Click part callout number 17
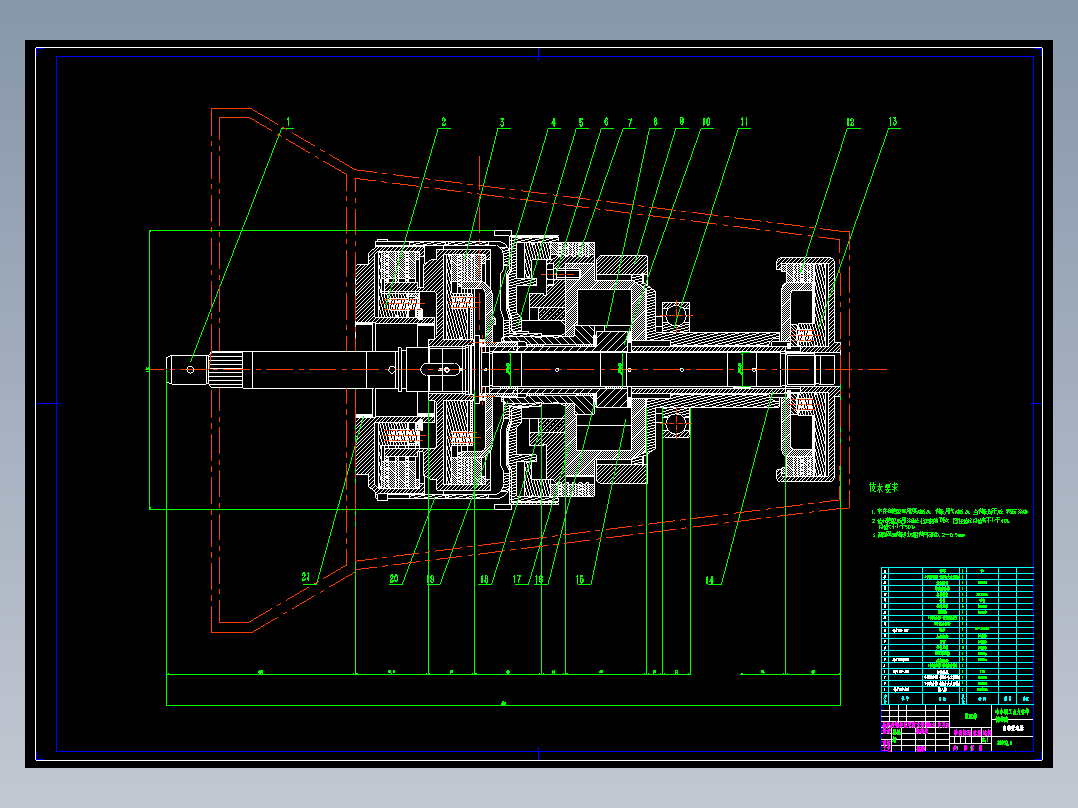Viewport: 1078px width, 808px height. click(x=518, y=580)
